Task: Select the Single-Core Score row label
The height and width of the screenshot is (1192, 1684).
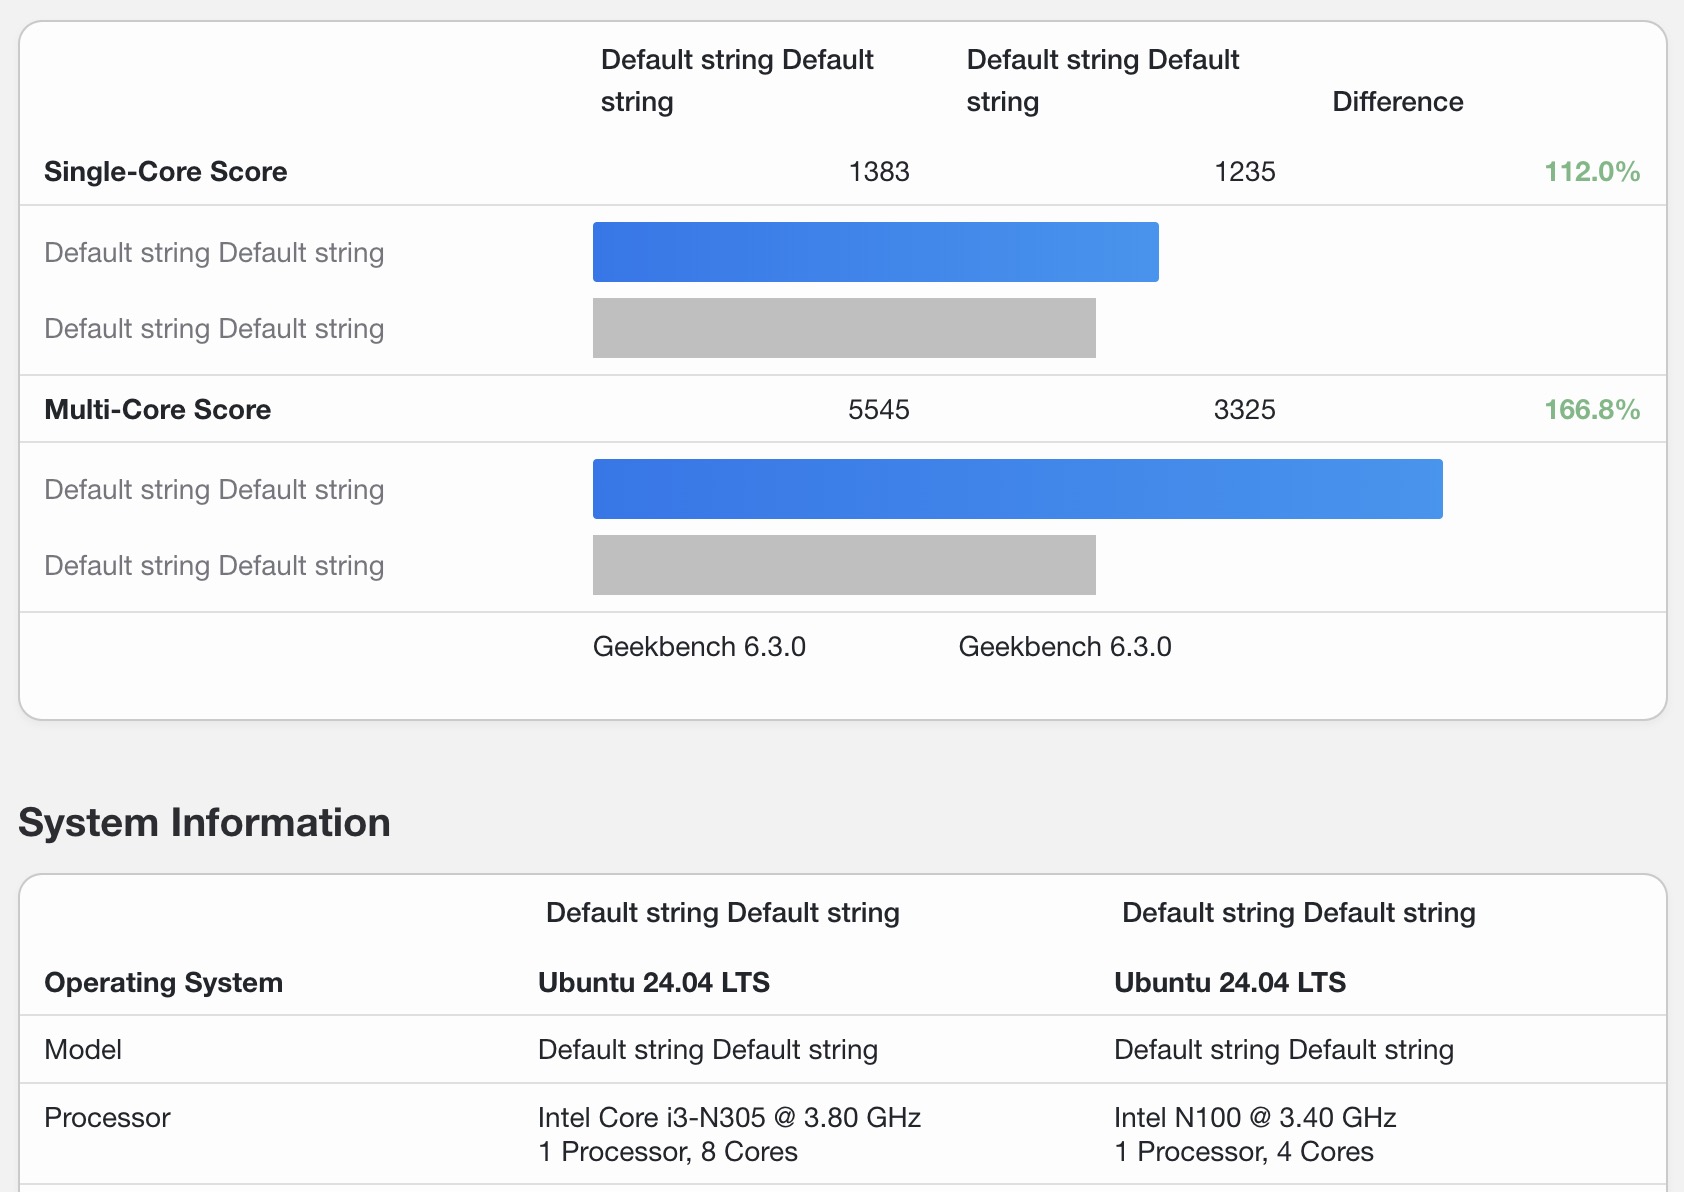Action: tap(166, 172)
